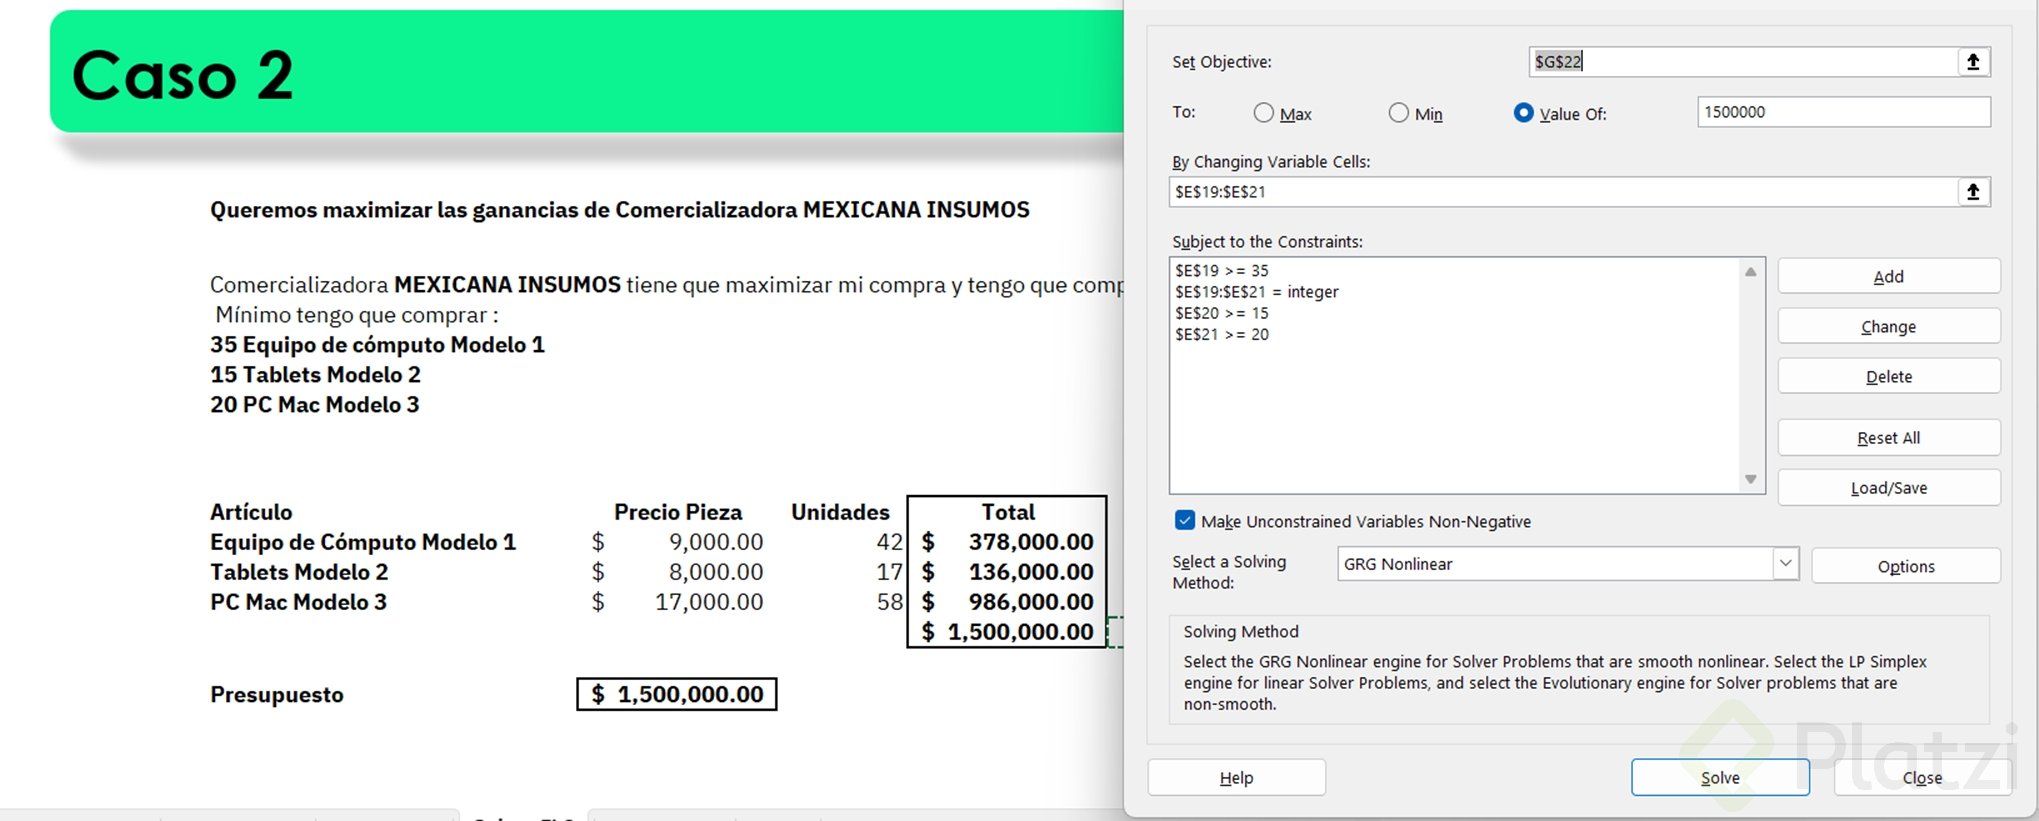Click the Equipo de Cómputo Modelo 1 table row label

click(363, 542)
